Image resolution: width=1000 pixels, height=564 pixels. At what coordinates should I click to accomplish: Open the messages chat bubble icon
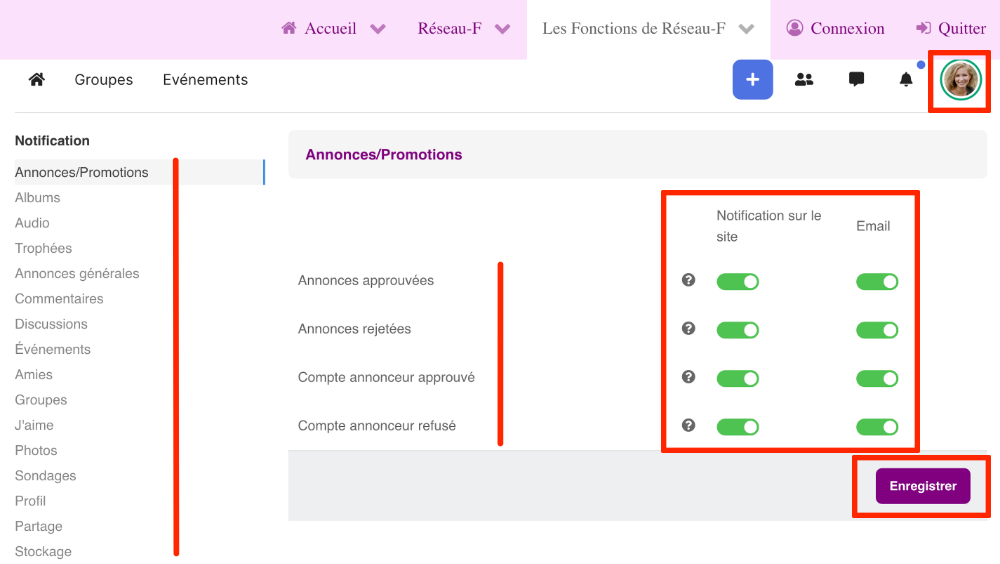click(x=856, y=80)
